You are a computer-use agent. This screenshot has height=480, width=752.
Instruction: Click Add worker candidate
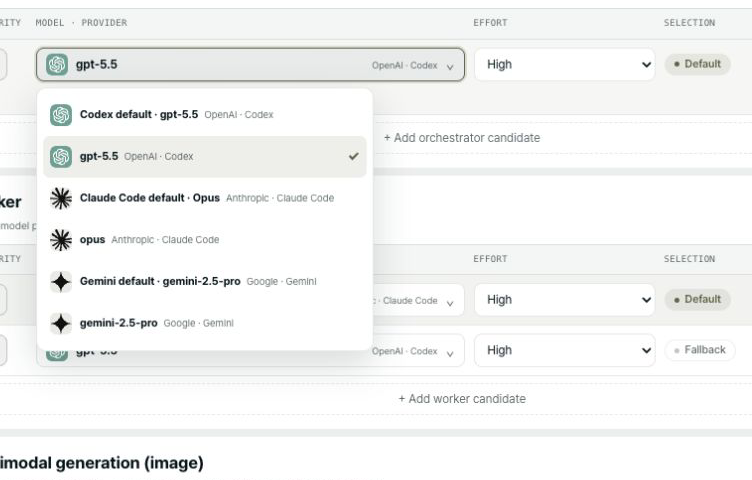point(462,399)
